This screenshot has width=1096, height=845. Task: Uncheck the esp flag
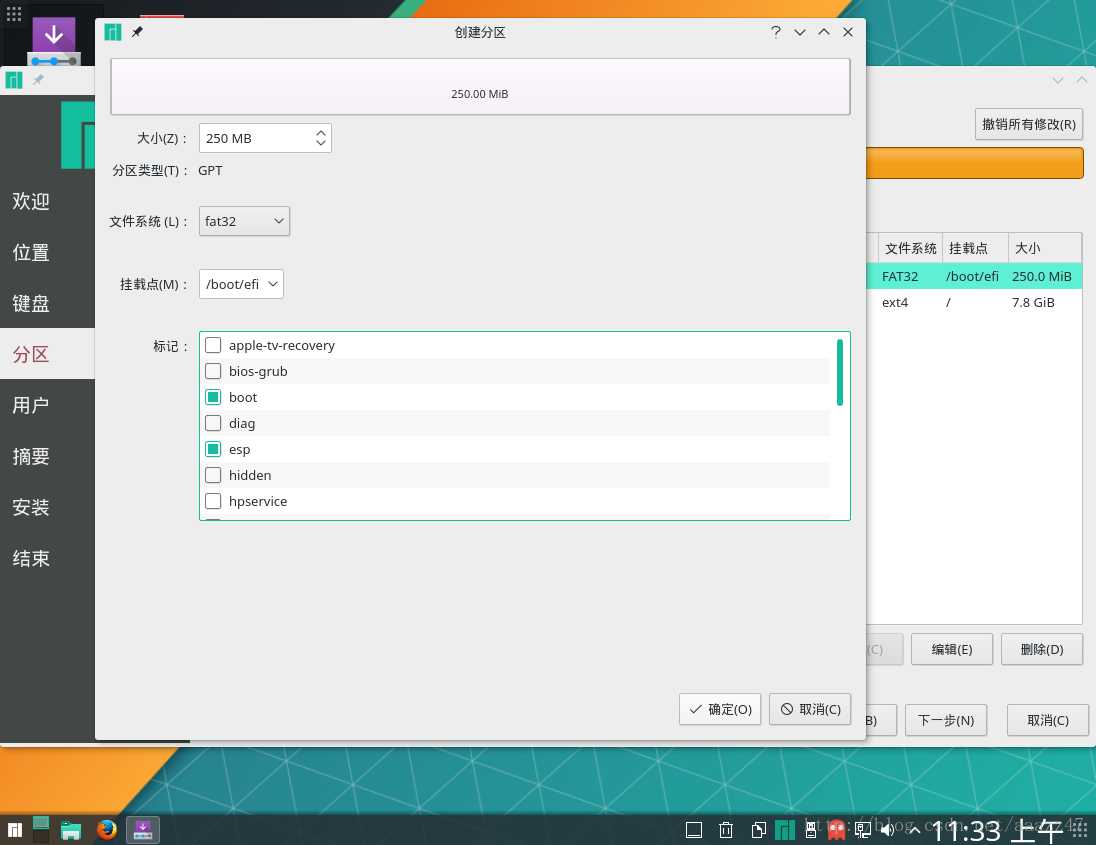tap(213, 449)
